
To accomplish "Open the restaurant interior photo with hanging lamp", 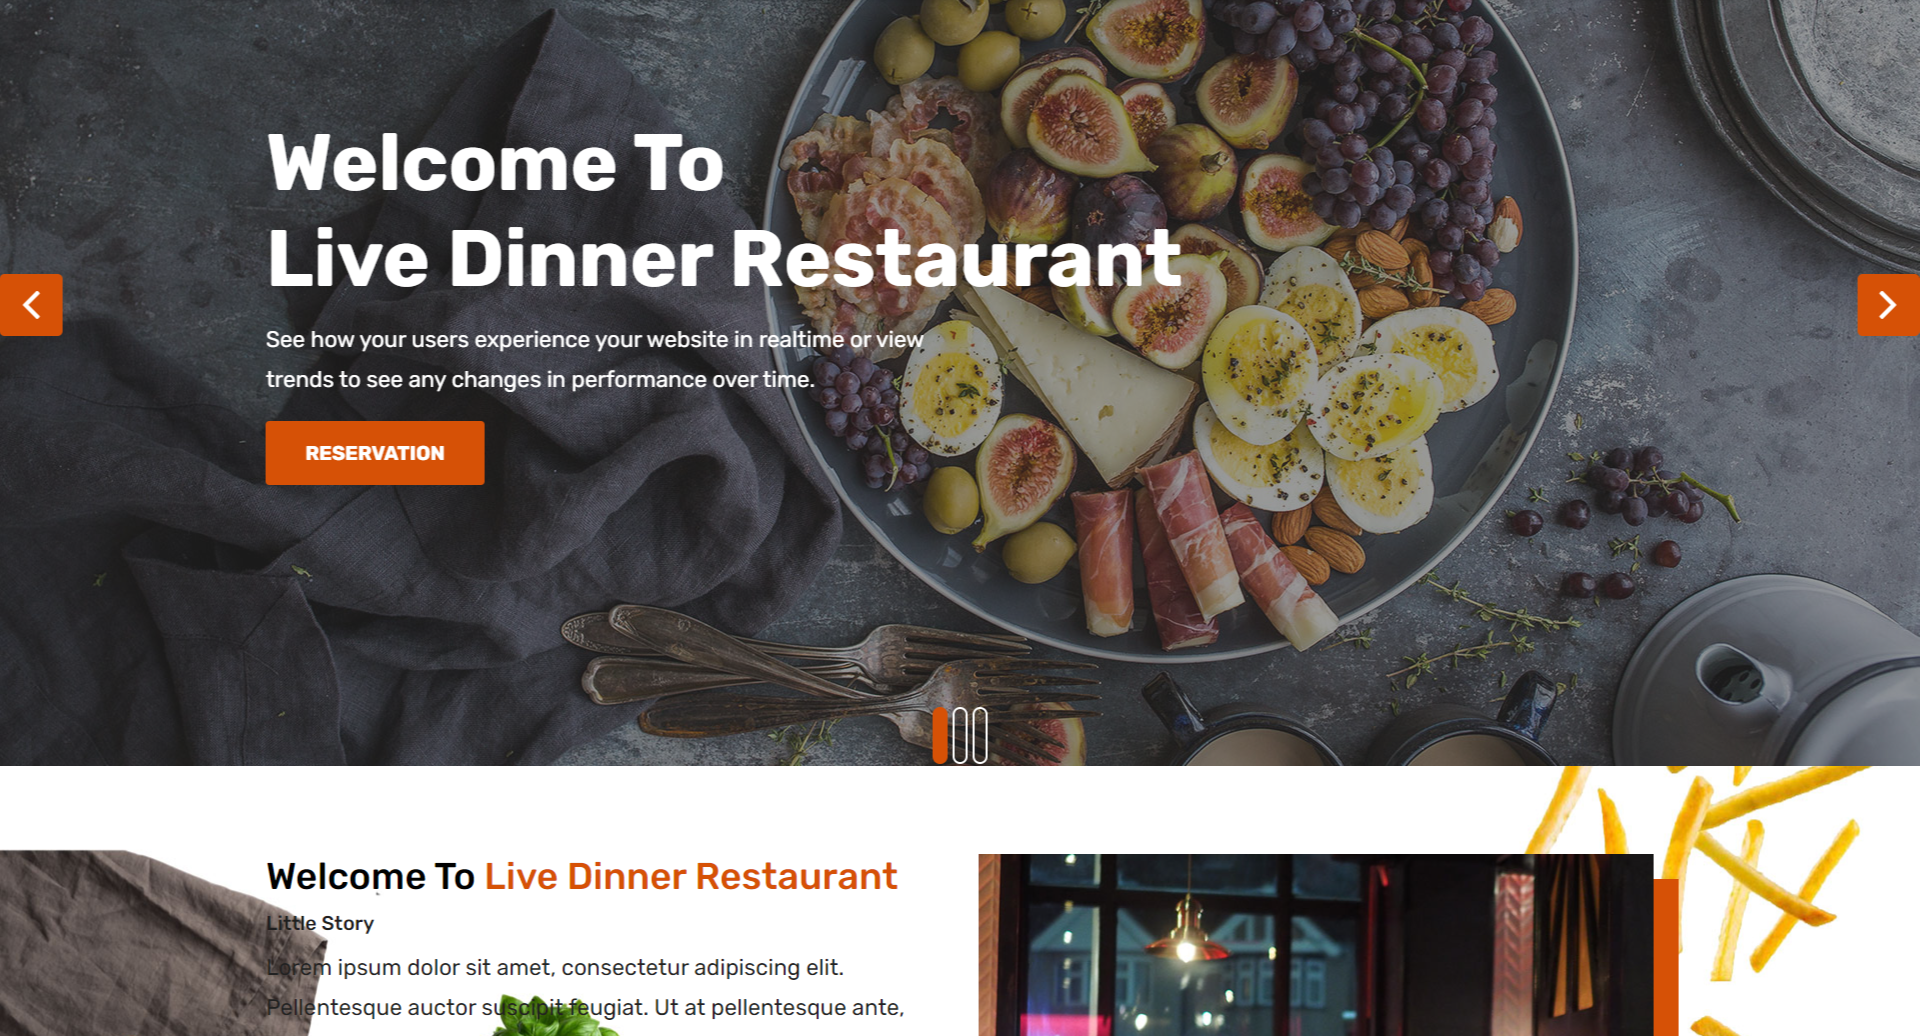I will (x=1315, y=945).
